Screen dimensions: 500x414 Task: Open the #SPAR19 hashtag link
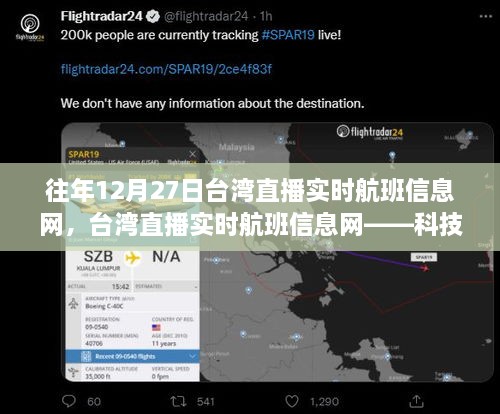(x=288, y=35)
